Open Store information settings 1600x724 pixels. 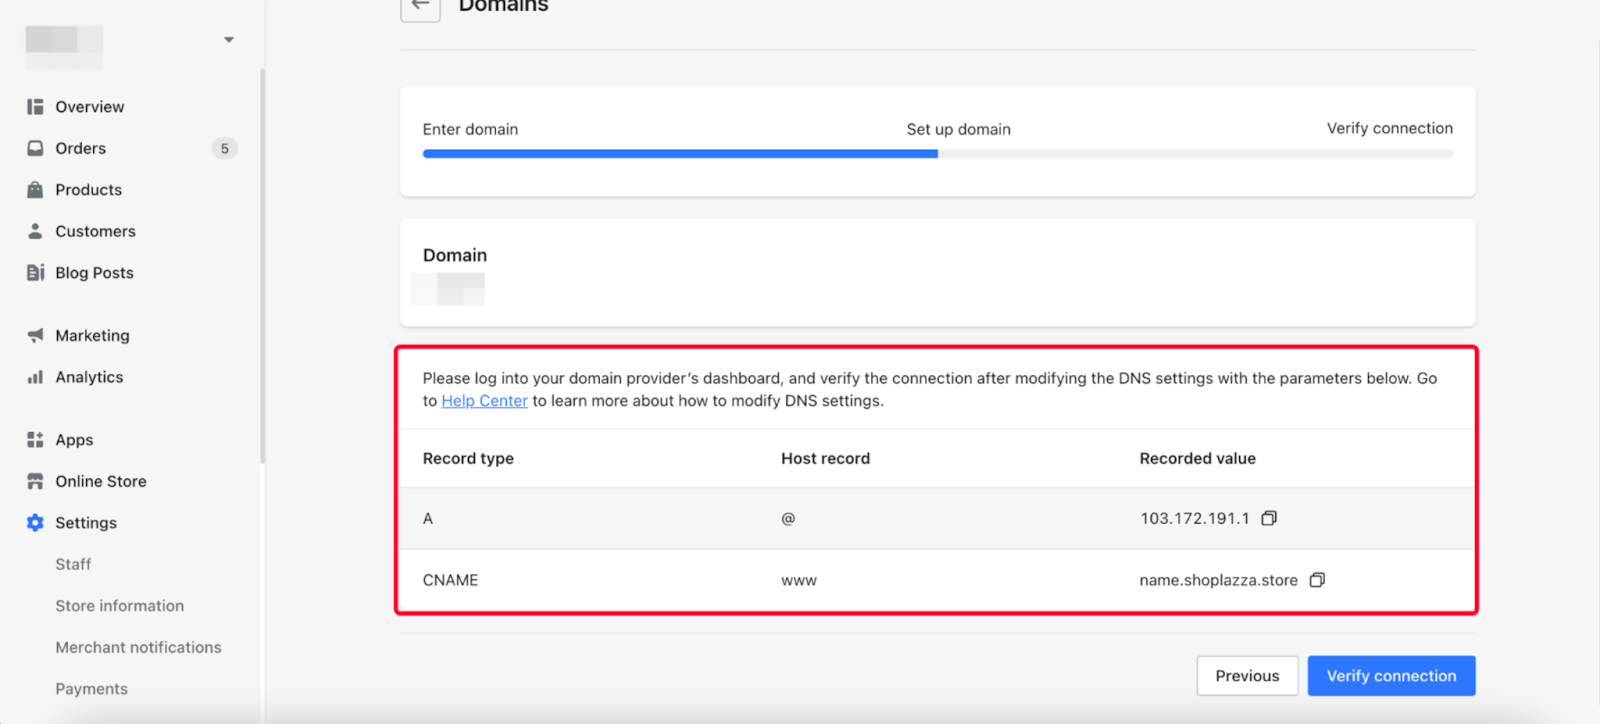click(120, 606)
